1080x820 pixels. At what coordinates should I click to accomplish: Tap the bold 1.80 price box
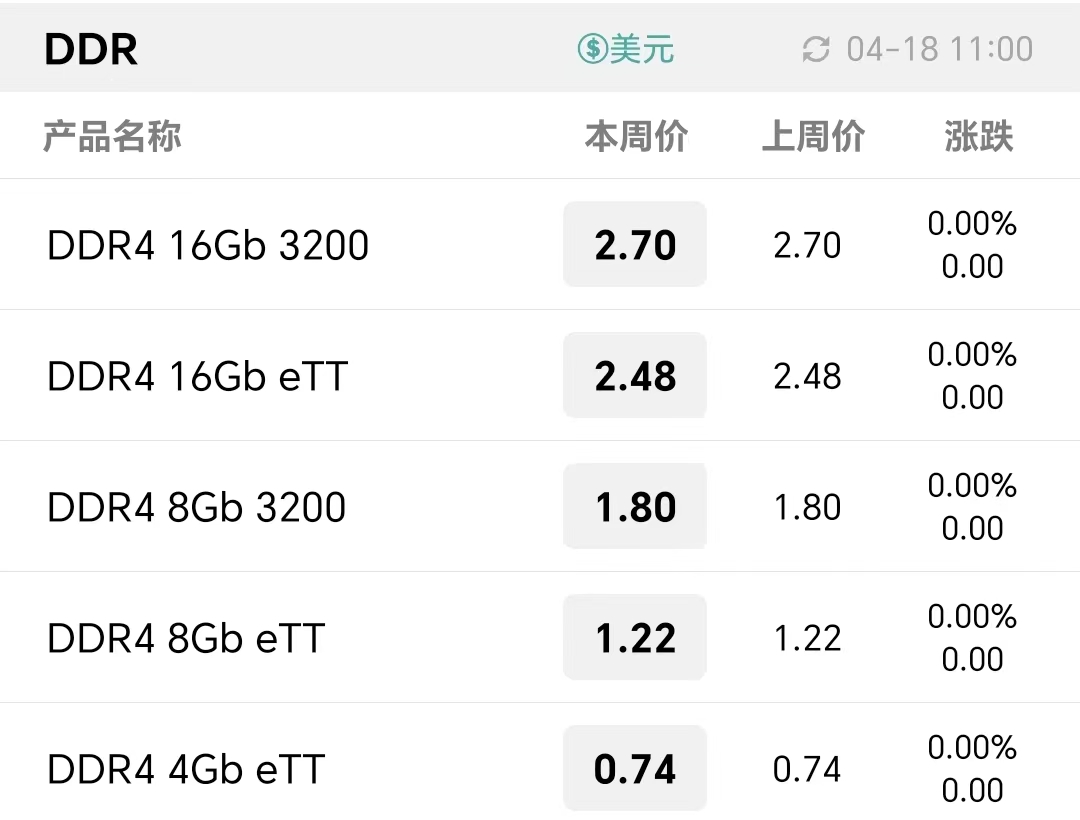[635, 506]
